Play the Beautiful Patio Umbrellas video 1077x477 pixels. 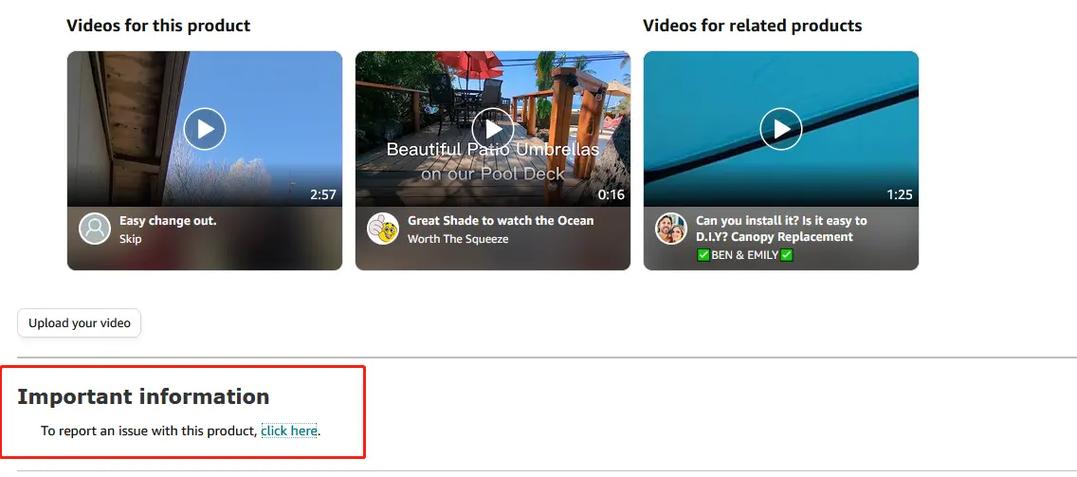[x=492, y=129]
